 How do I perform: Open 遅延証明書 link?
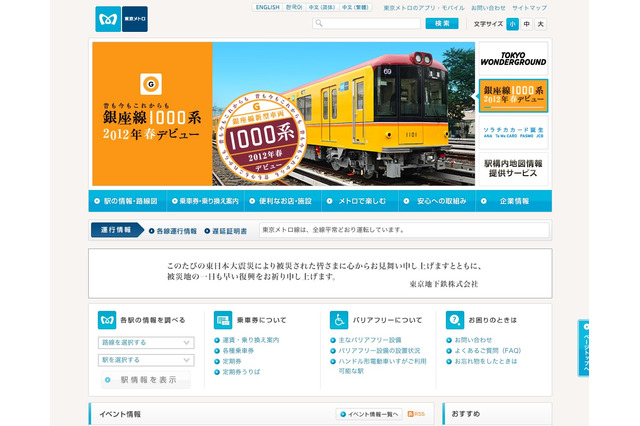point(229,231)
